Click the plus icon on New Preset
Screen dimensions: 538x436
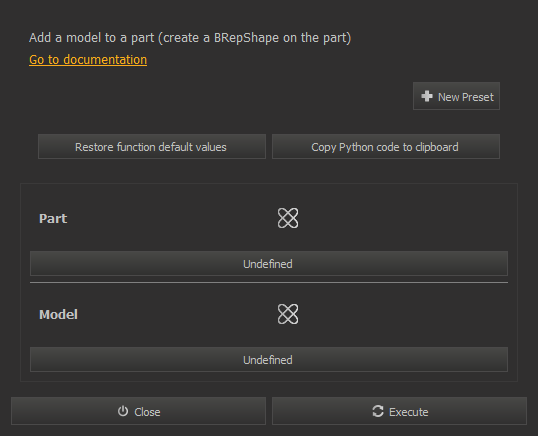coord(426,96)
